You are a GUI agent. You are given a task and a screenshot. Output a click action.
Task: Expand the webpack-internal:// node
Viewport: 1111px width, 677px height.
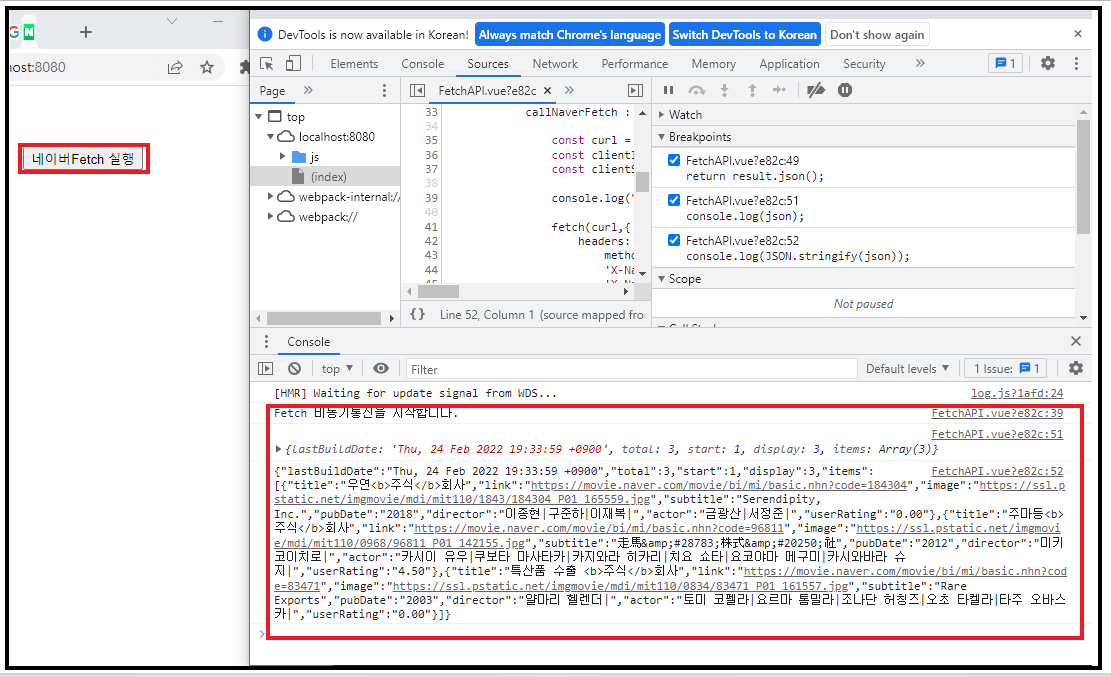(x=270, y=196)
